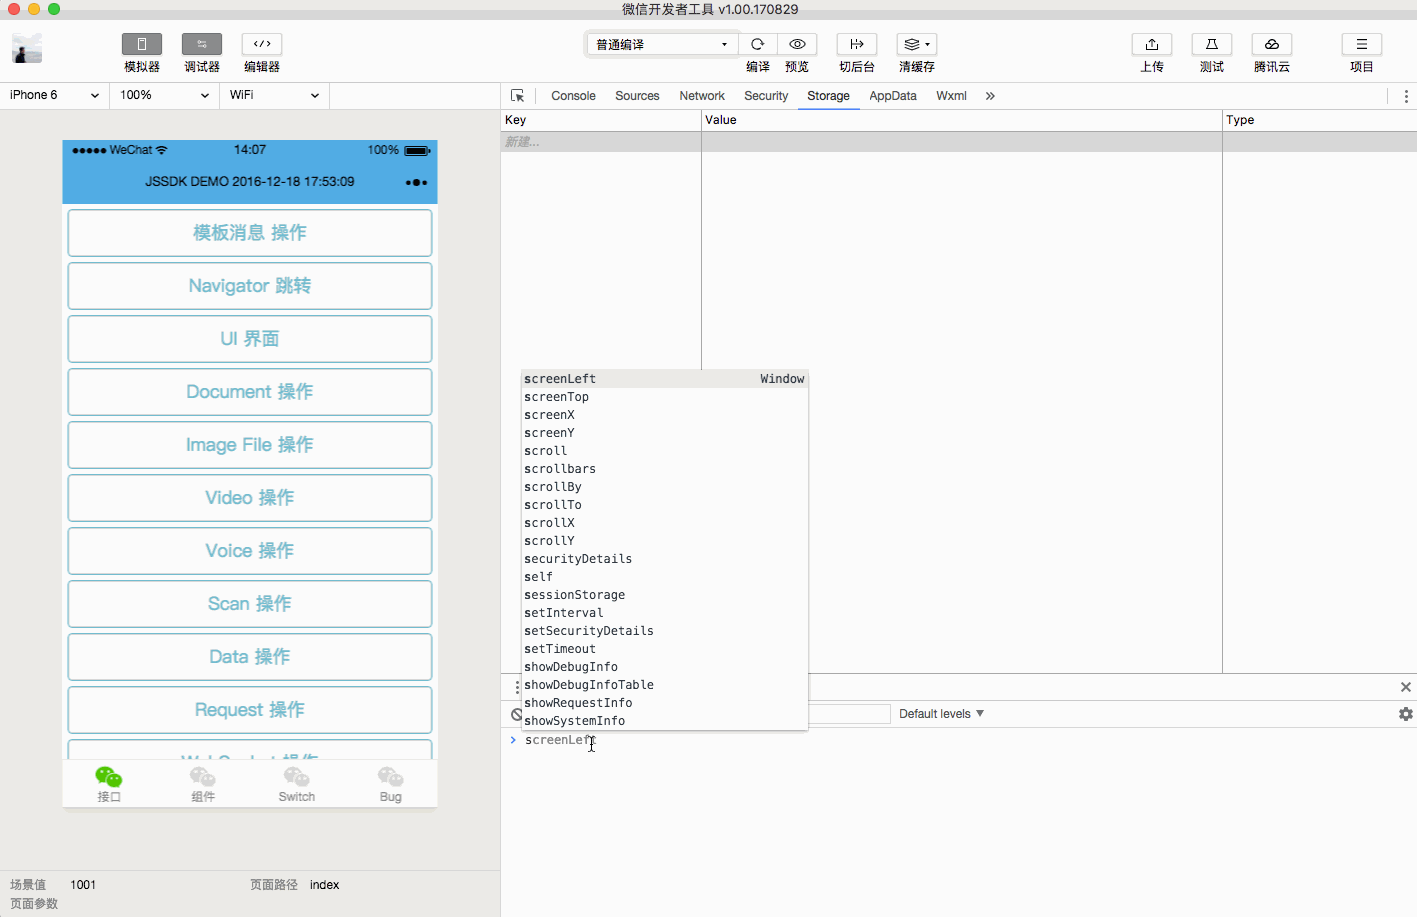Switch to the Network tab
Screen dimensions: 1417x917
(x=702, y=96)
